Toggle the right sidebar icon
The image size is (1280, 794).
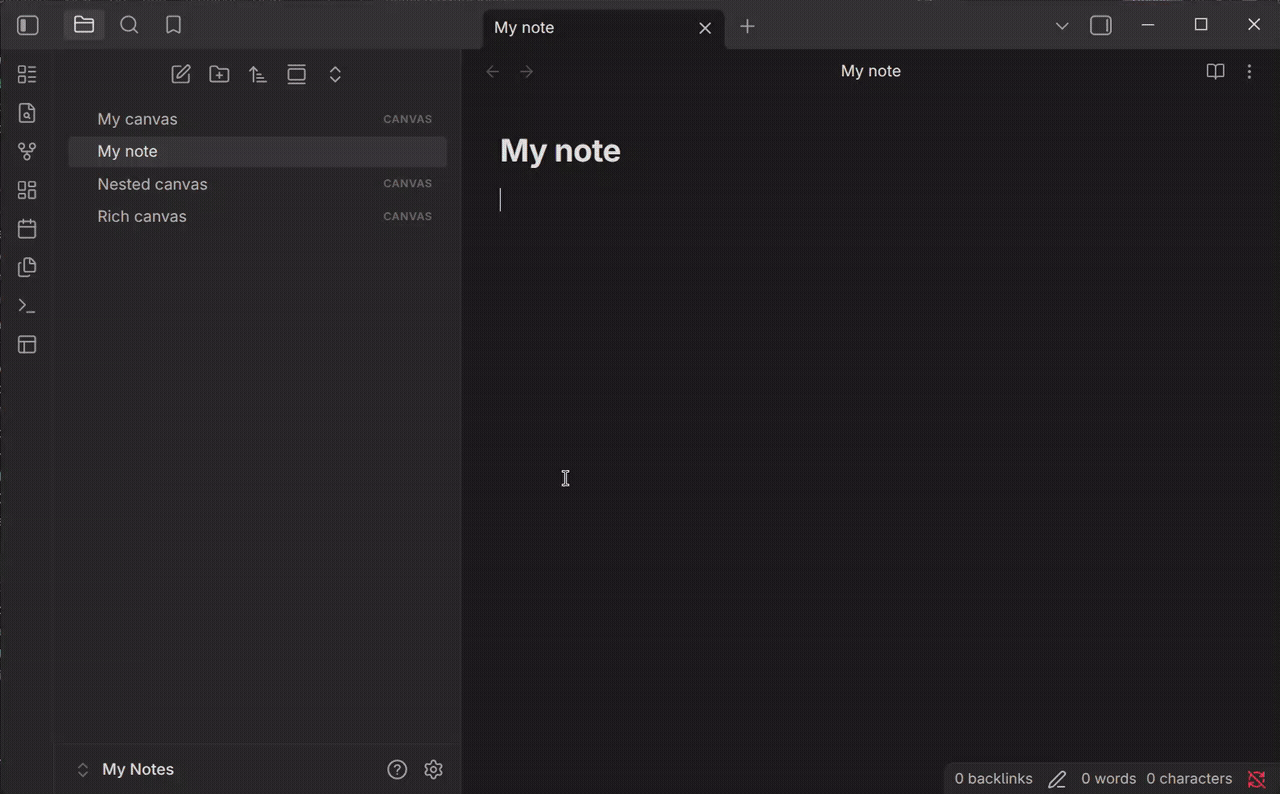click(1101, 26)
